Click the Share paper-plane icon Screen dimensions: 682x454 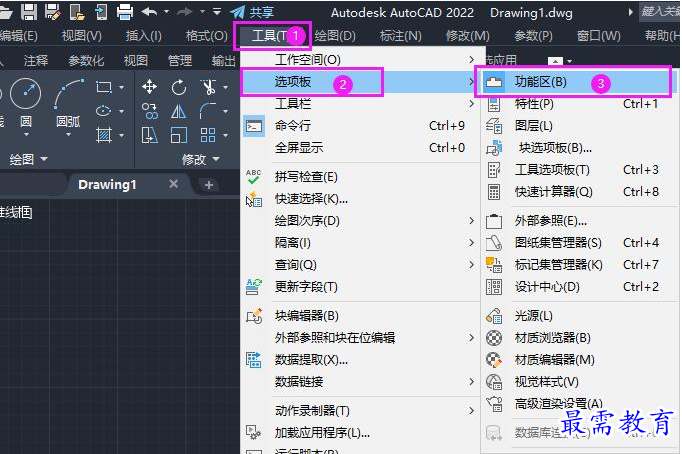[237, 12]
